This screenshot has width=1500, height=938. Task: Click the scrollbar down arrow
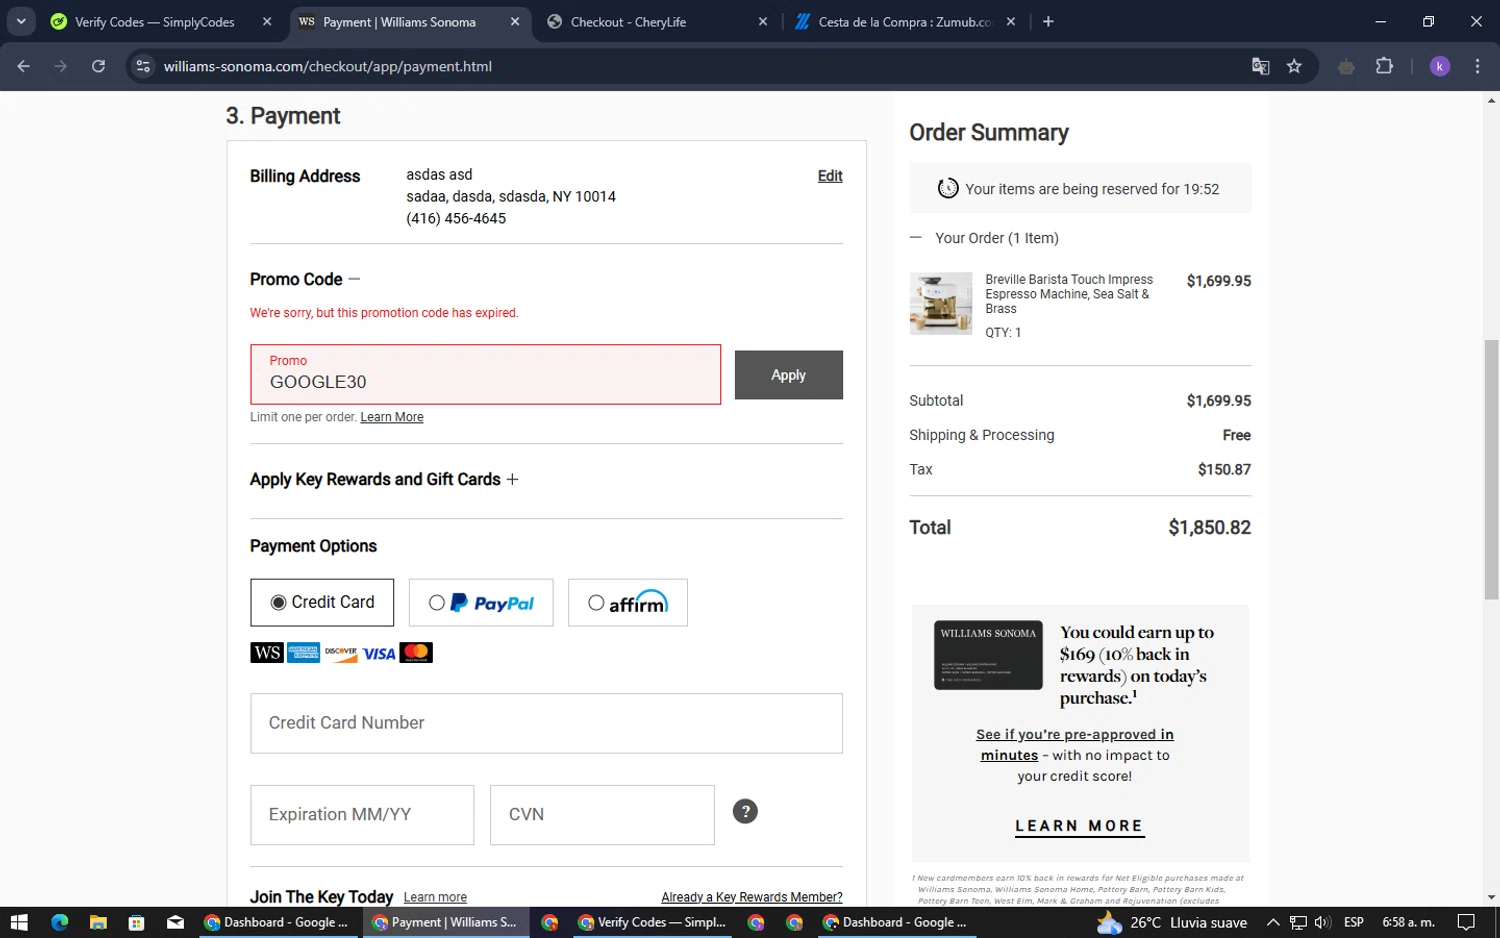point(1491,898)
